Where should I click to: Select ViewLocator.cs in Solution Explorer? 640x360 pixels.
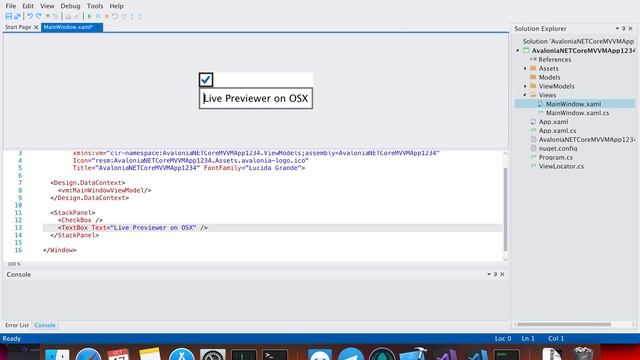point(561,167)
